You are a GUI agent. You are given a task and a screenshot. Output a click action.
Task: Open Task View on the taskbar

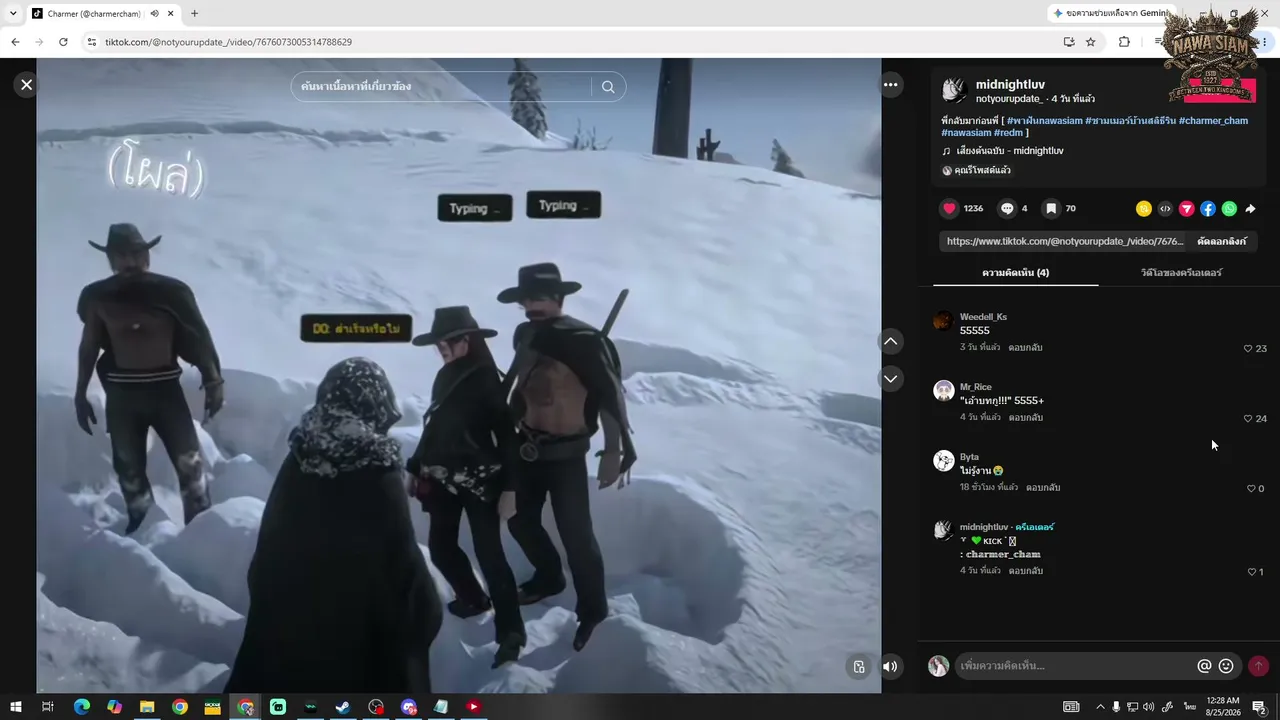(47, 707)
